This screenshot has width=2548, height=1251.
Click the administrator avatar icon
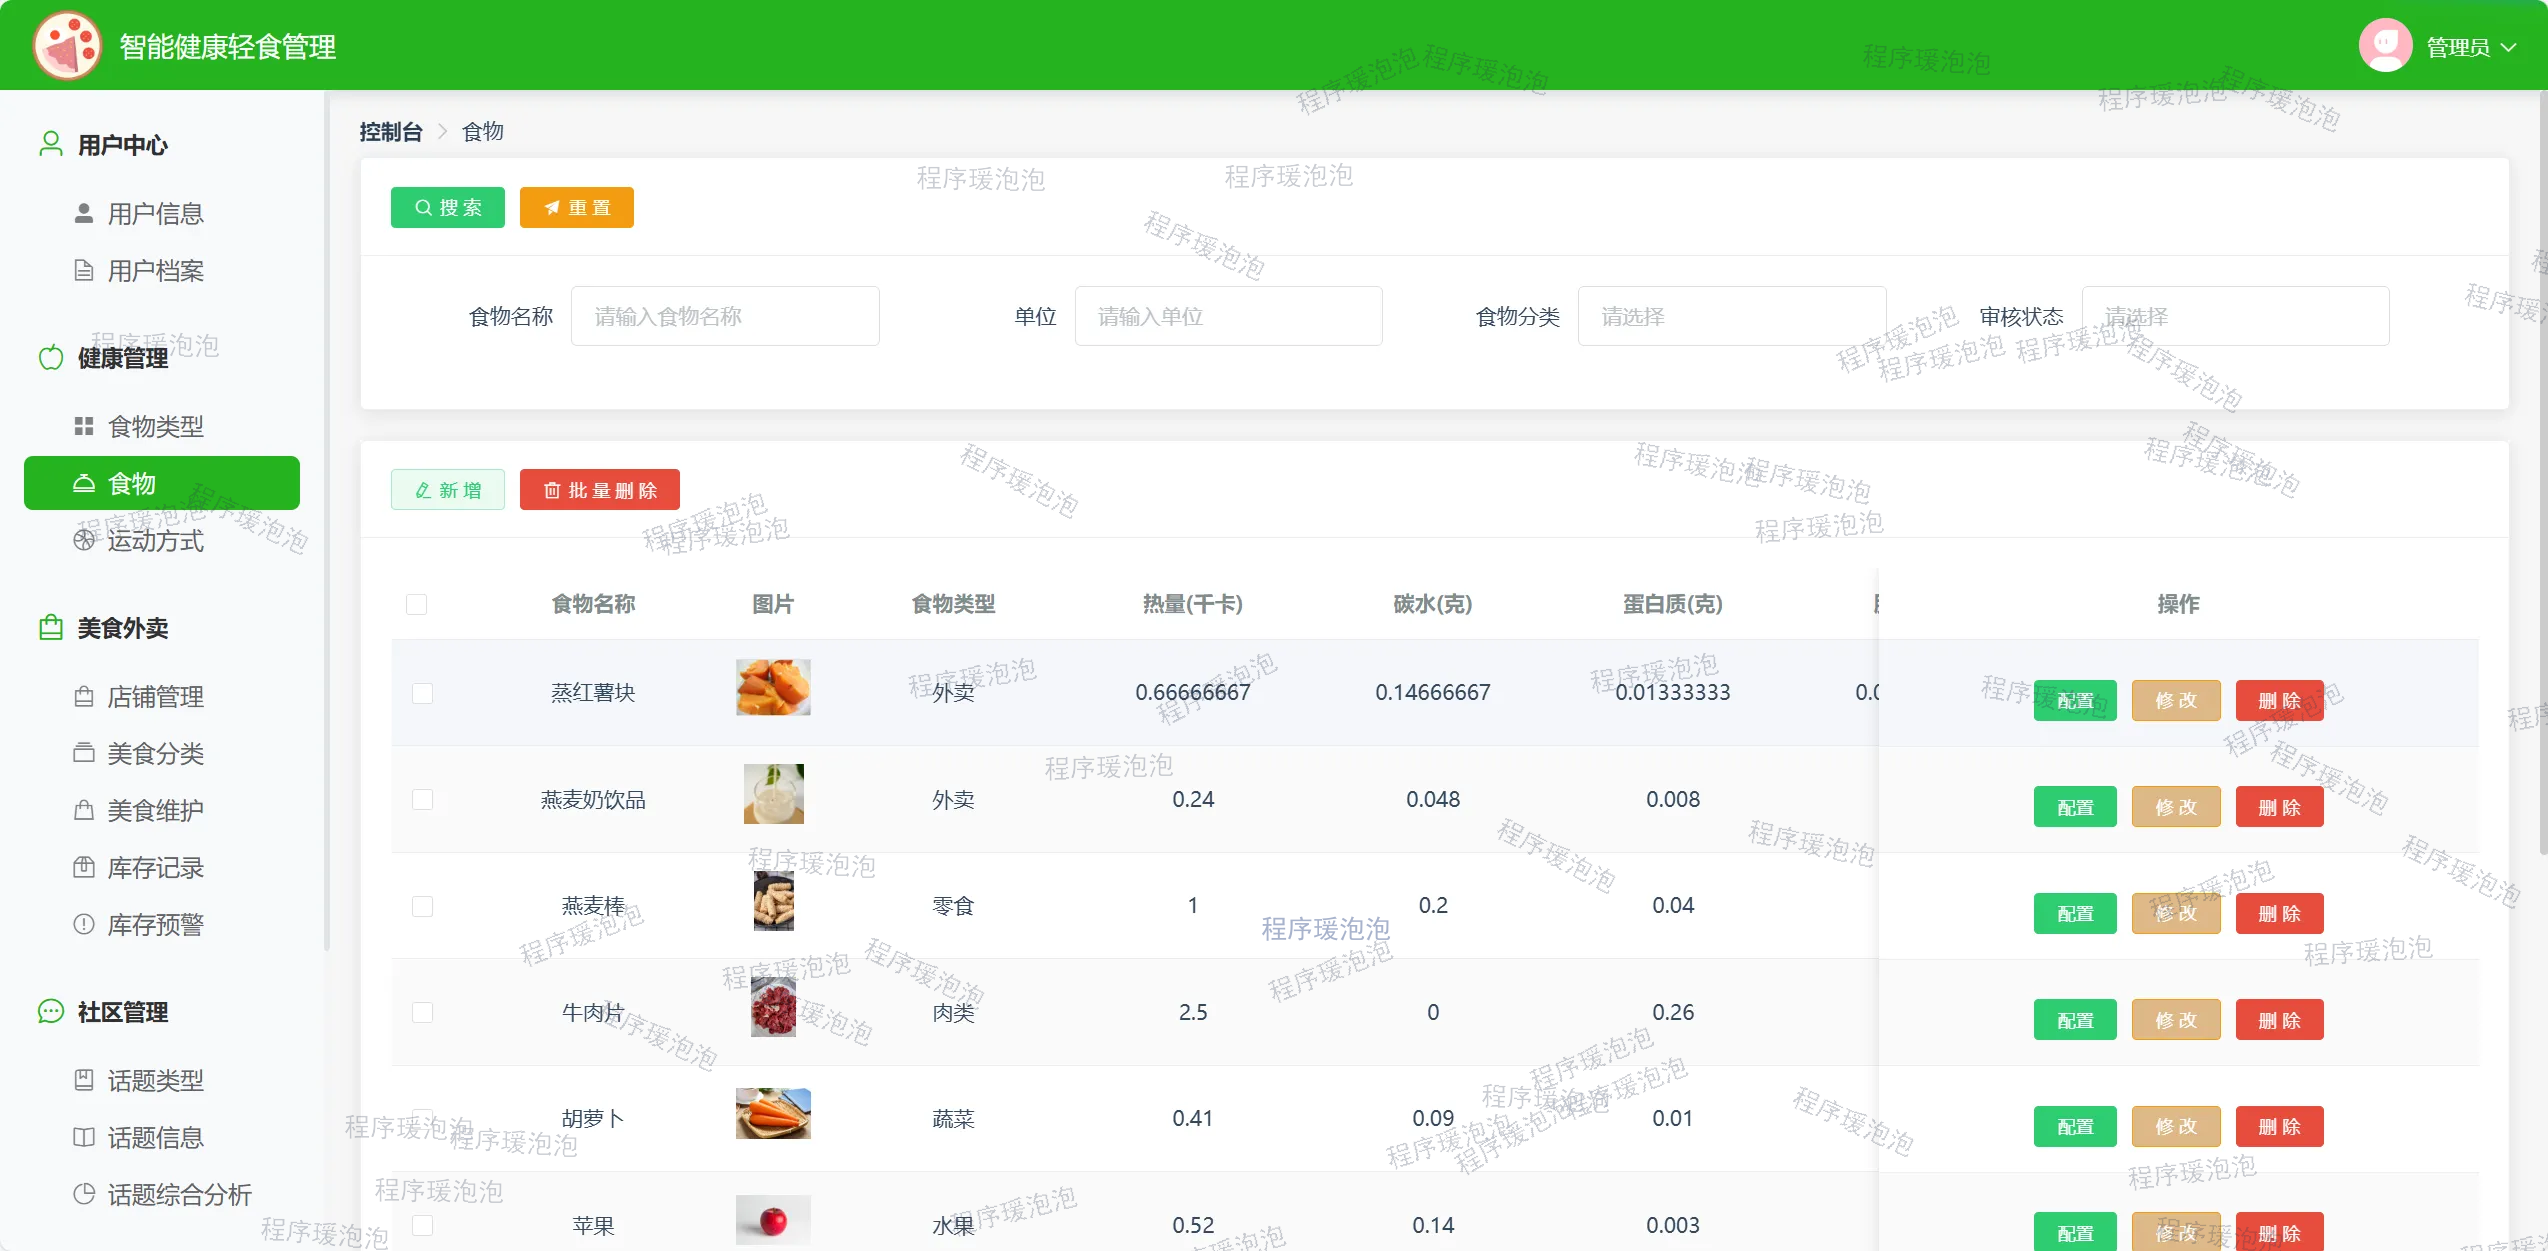coord(2385,46)
